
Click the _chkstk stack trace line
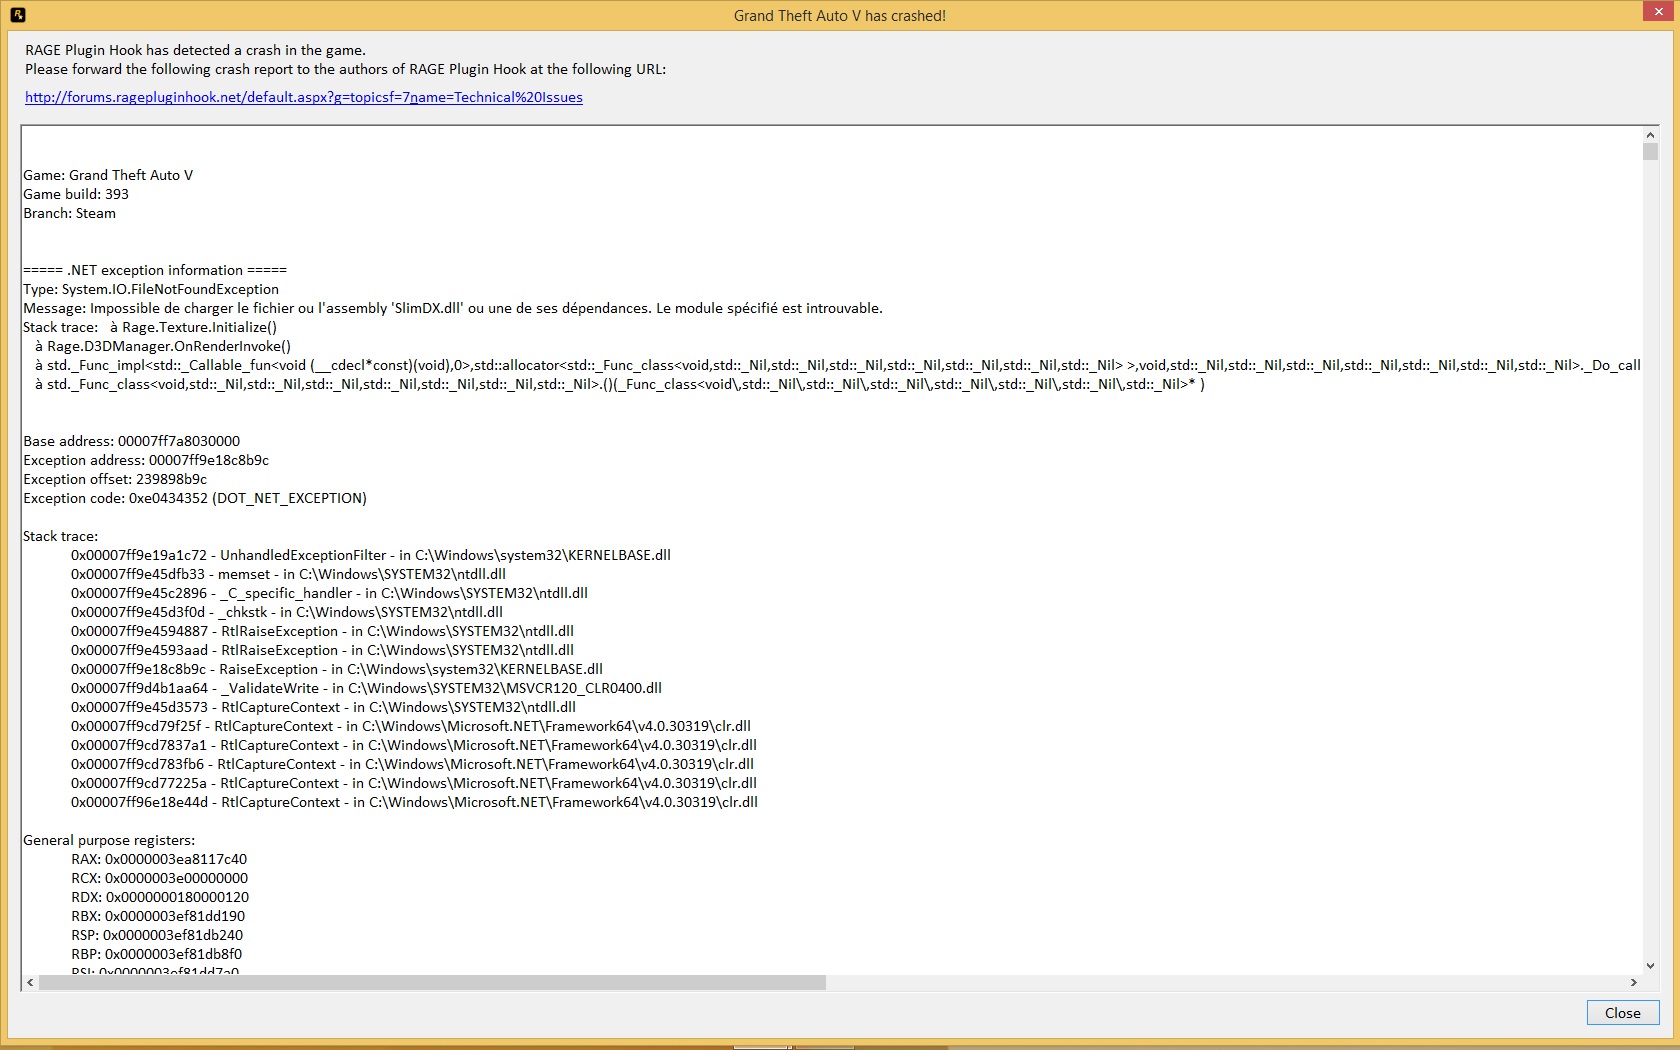click(287, 612)
